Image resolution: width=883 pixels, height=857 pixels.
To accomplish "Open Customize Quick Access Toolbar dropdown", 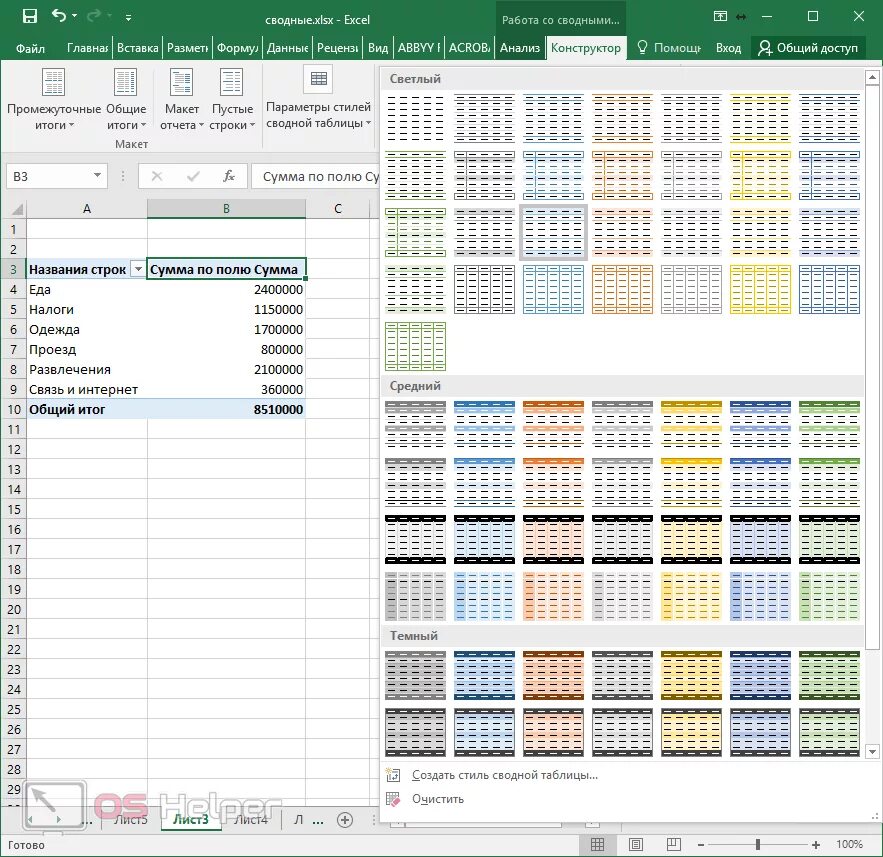I will [x=128, y=17].
